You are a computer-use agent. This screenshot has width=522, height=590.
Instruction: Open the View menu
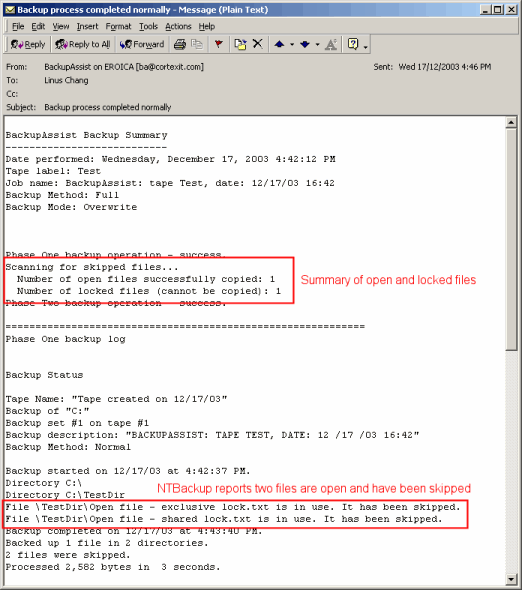[61, 26]
